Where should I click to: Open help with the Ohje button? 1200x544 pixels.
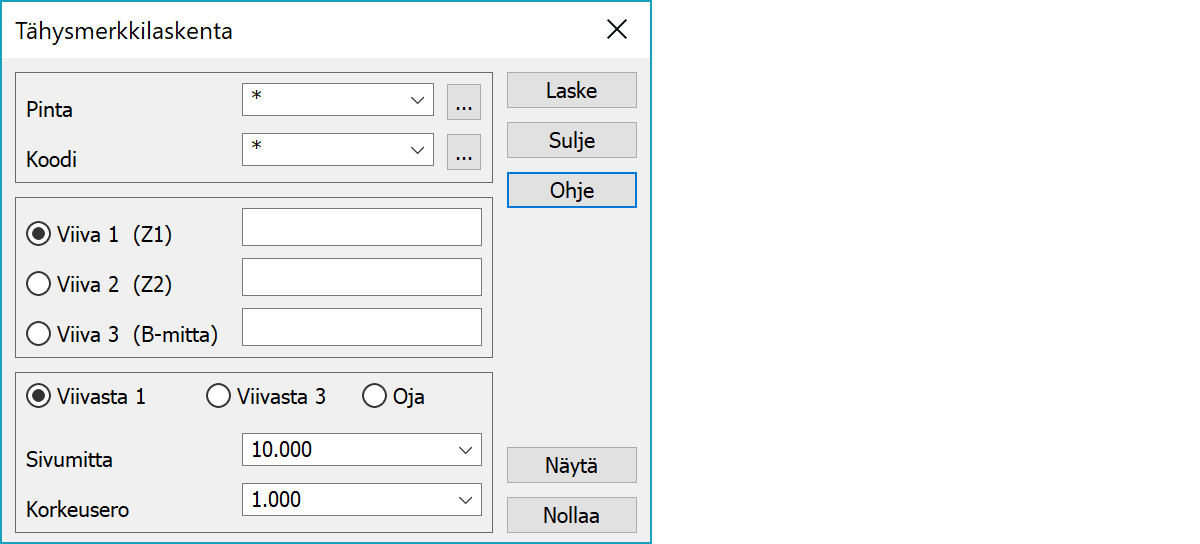click(x=571, y=190)
